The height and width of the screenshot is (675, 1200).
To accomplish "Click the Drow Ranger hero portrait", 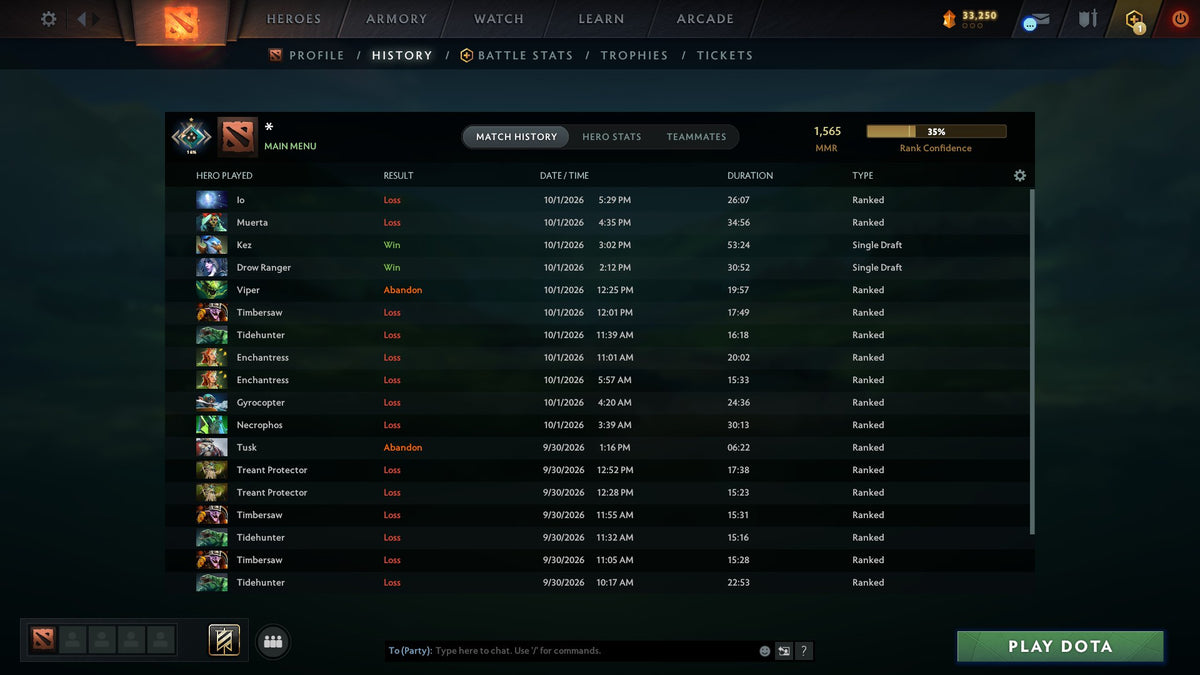I will (x=212, y=267).
